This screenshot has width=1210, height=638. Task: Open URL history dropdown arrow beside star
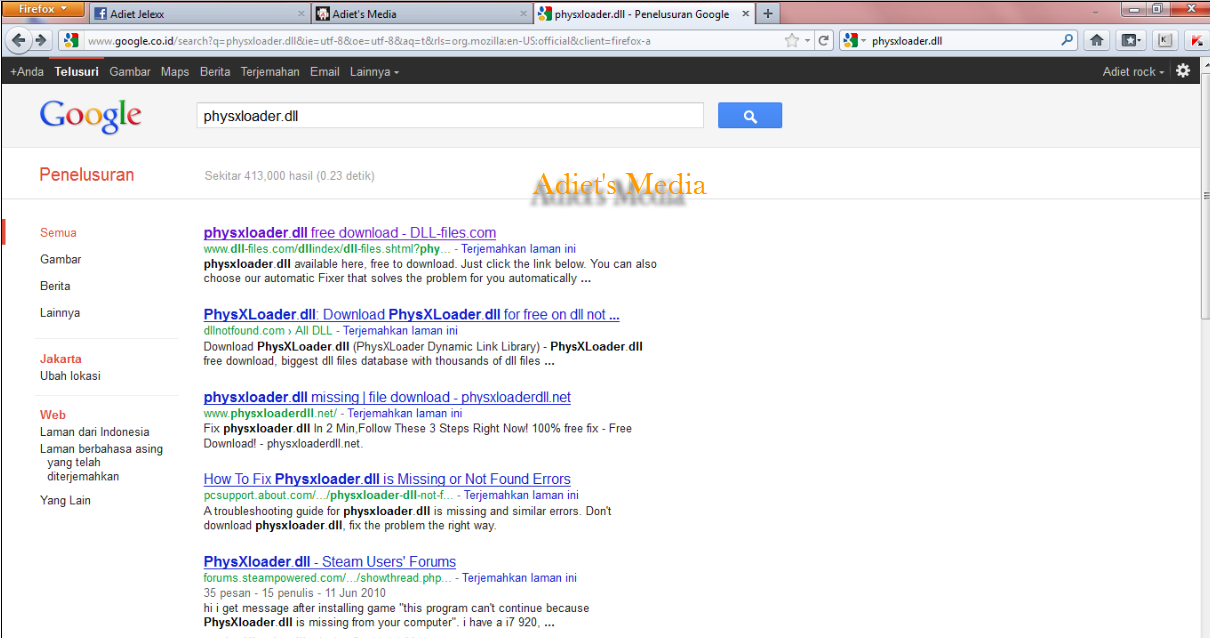pyautogui.click(x=808, y=41)
